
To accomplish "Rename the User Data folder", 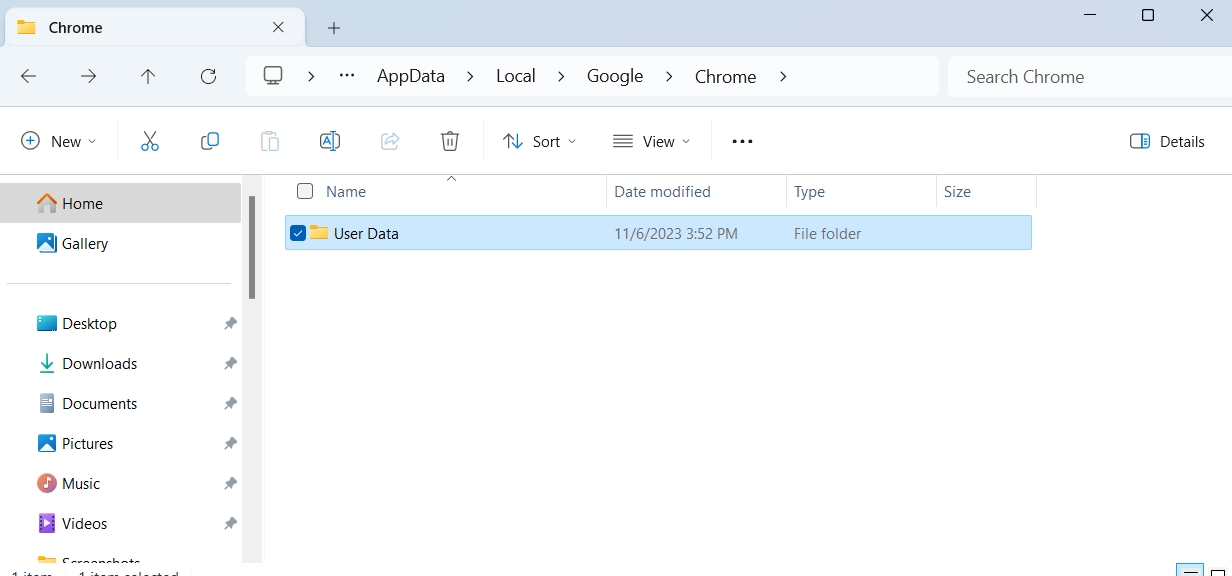I will tap(330, 140).
